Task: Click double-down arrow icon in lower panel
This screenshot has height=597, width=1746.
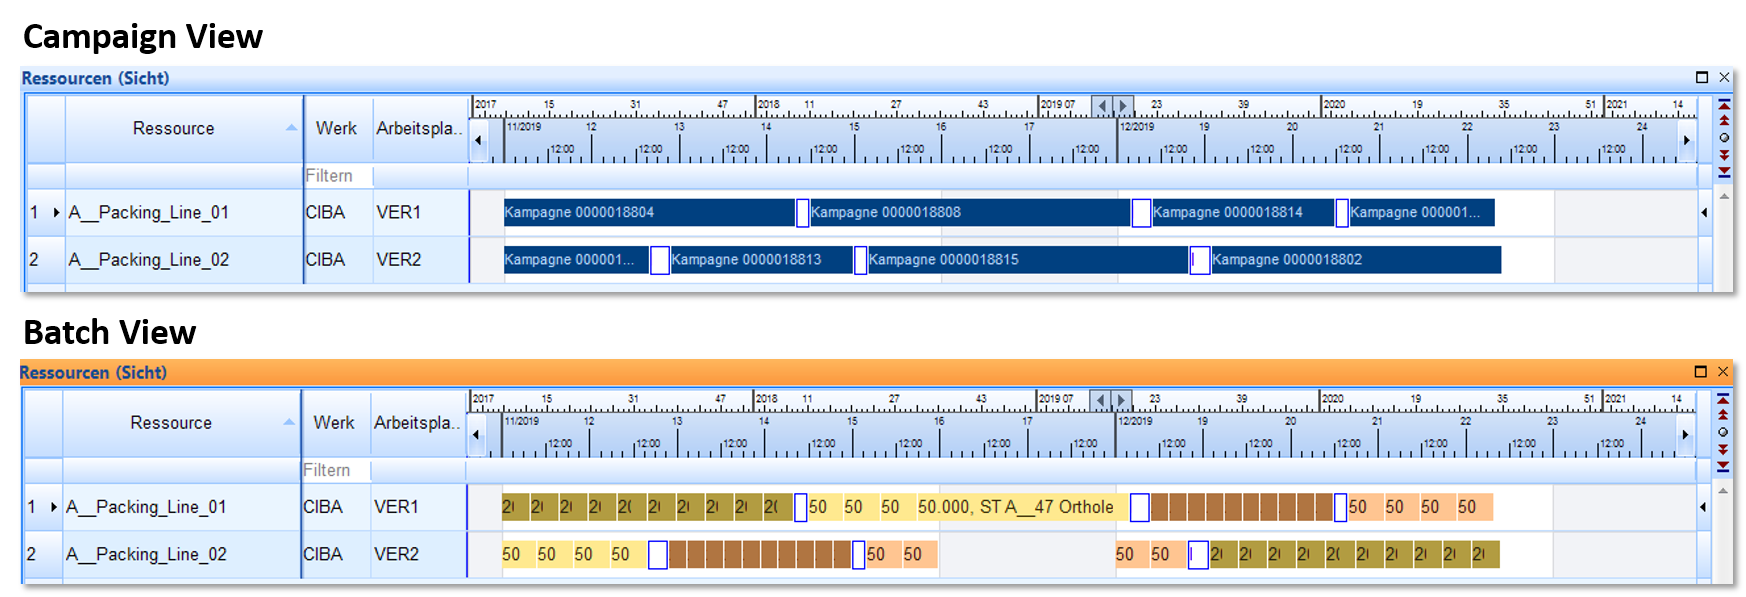Action: pyautogui.click(x=1722, y=449)
